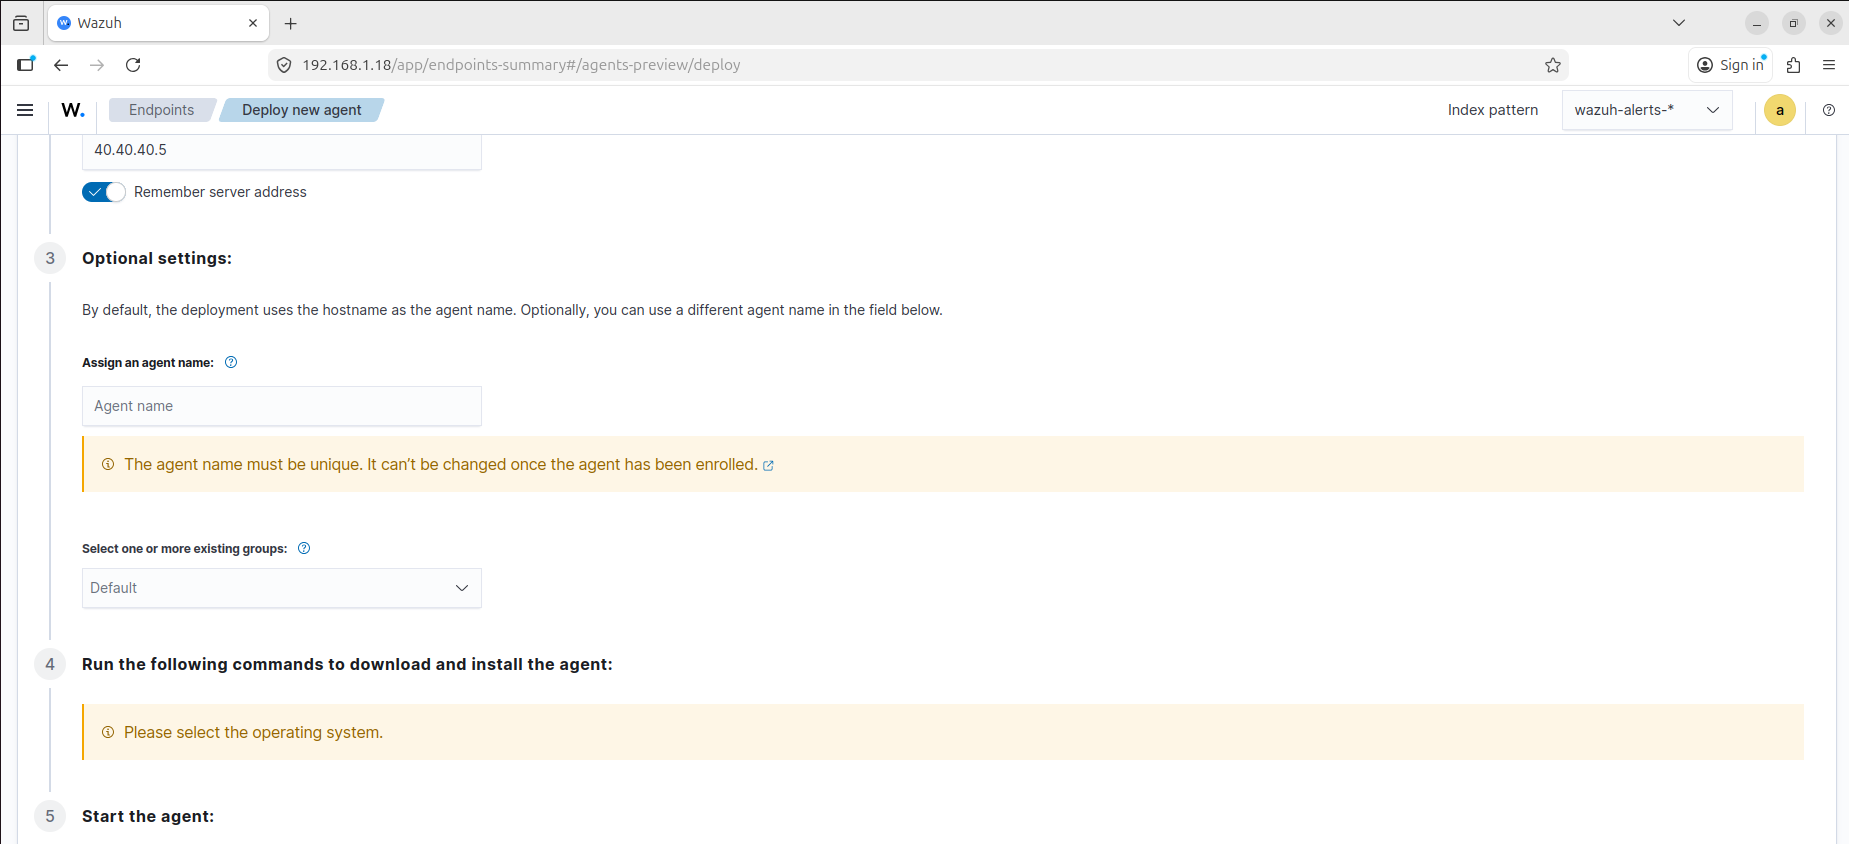The width and height of the screenshot is (1849, 844).
Task: Click the Wazuh logo home icon
Action: 73,110
